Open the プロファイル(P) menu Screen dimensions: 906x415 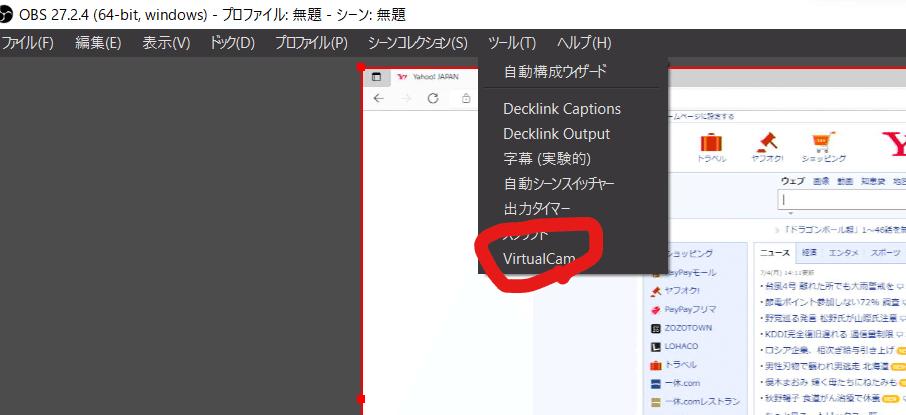[311, 43]
